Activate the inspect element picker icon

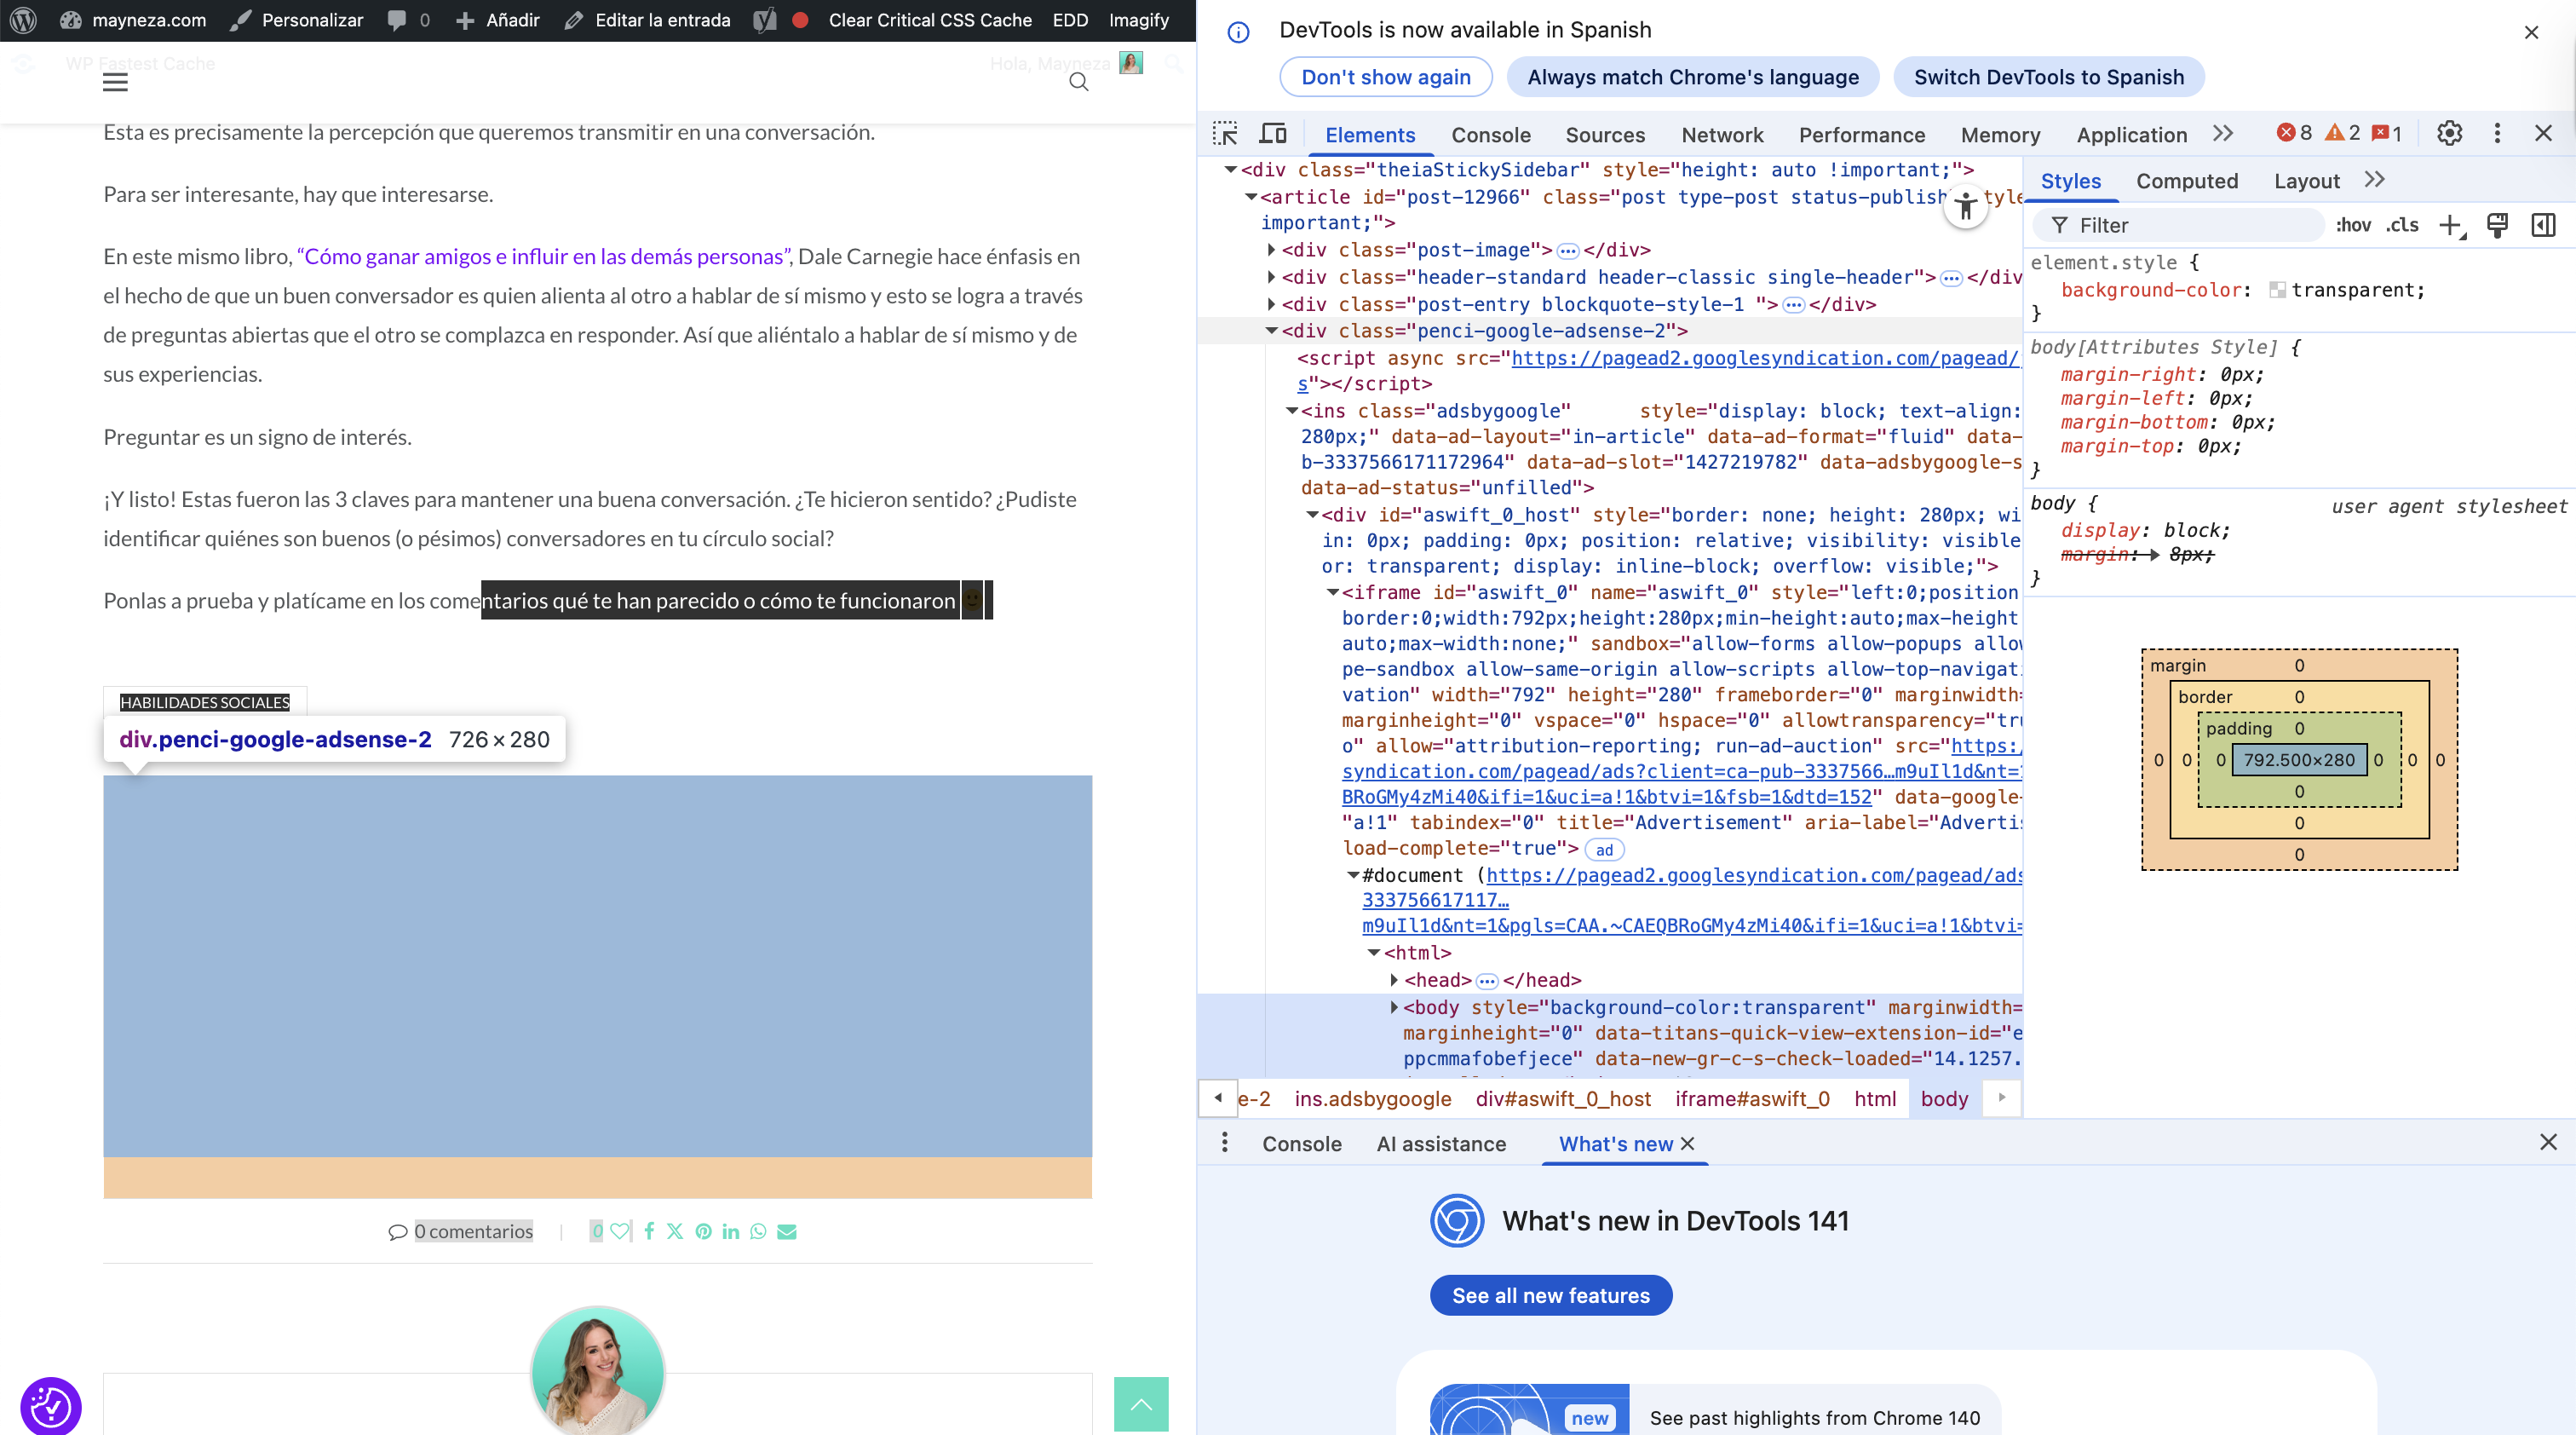[x=1225, y=134]
